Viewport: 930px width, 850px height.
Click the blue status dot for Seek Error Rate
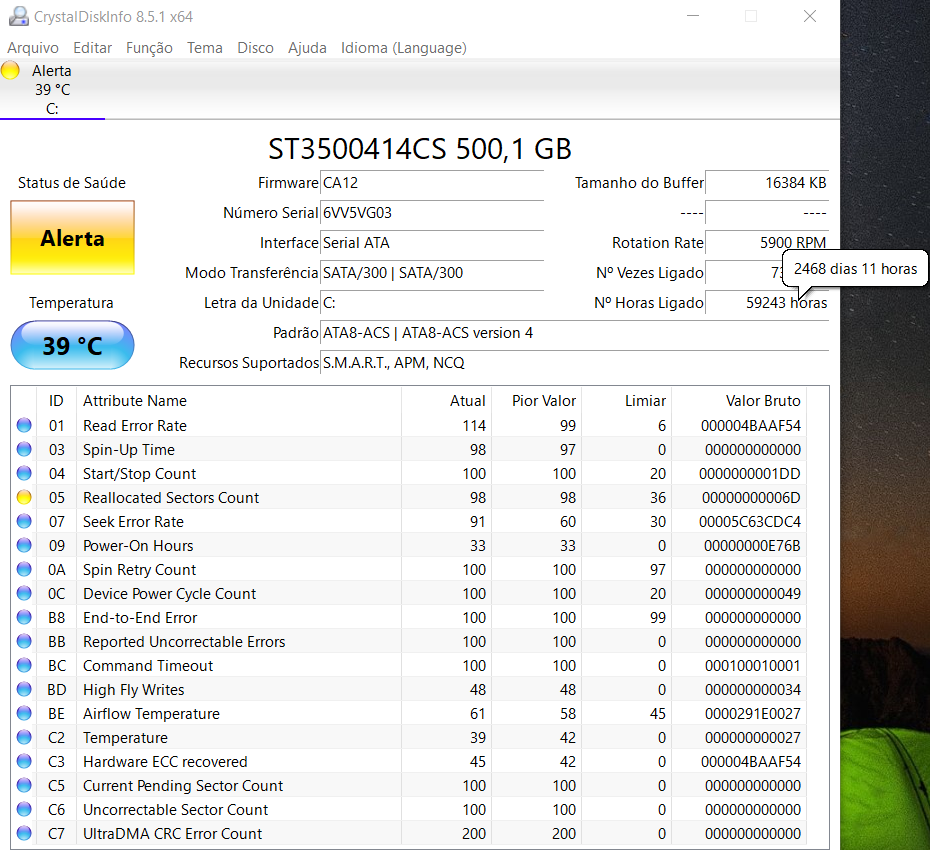24,521
